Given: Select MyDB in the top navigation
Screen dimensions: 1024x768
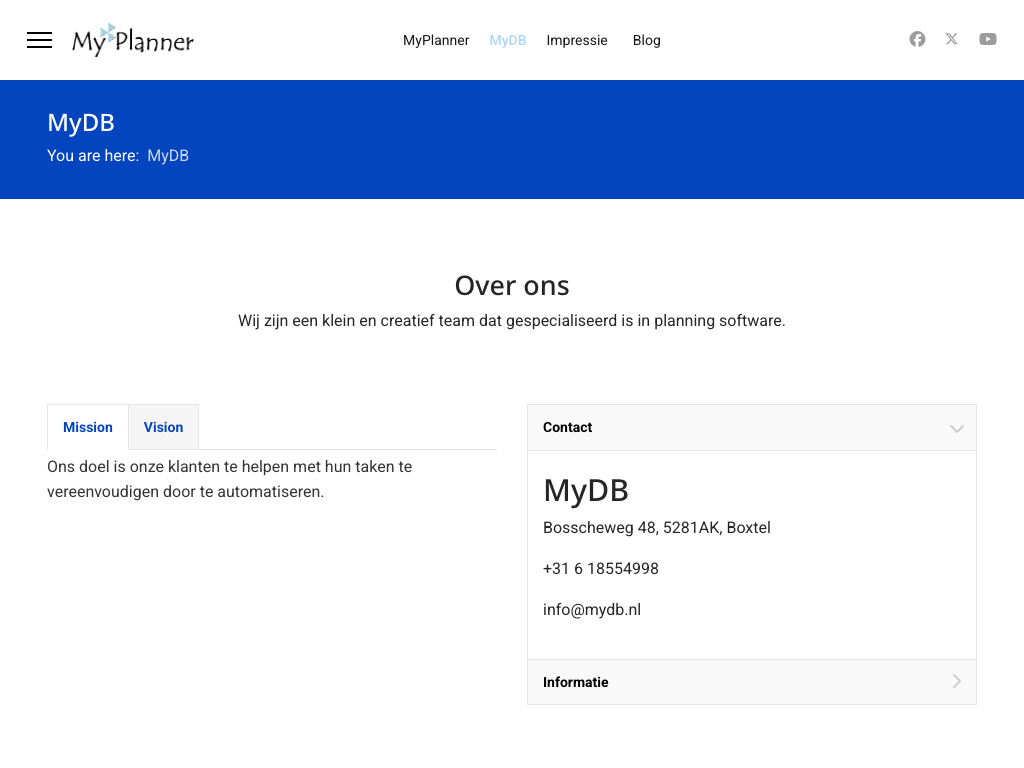Looking at the screenshot, I should (x=508, y=40).
